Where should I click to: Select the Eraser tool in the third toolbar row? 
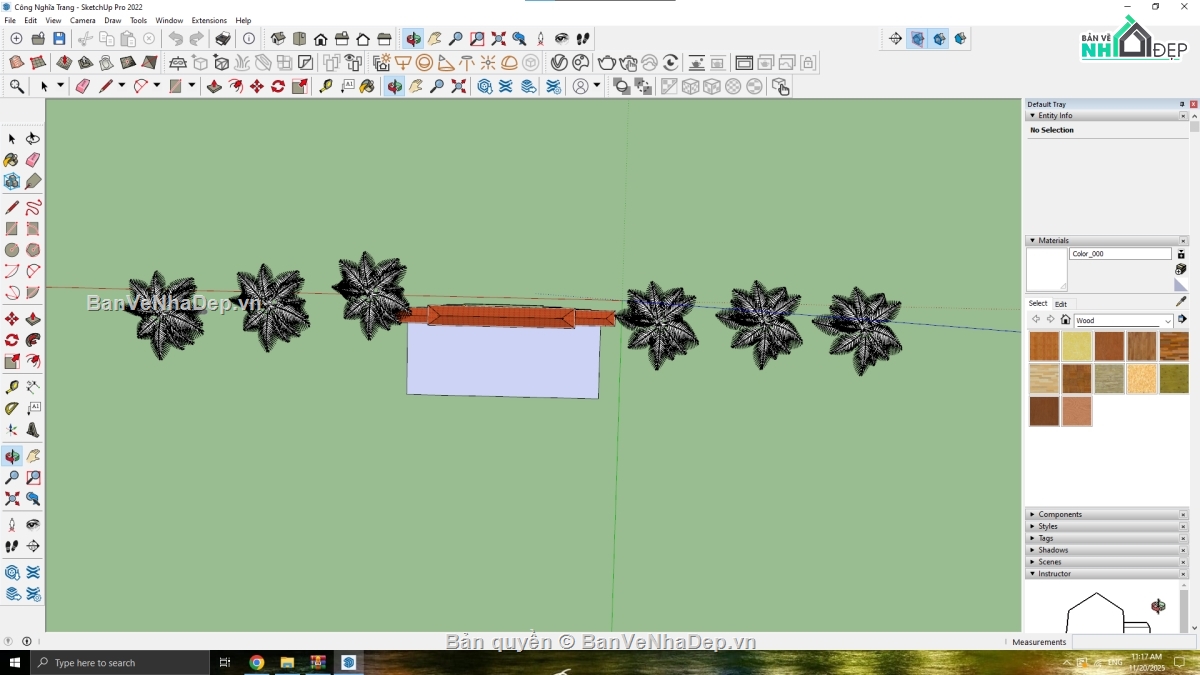point(83,87)
